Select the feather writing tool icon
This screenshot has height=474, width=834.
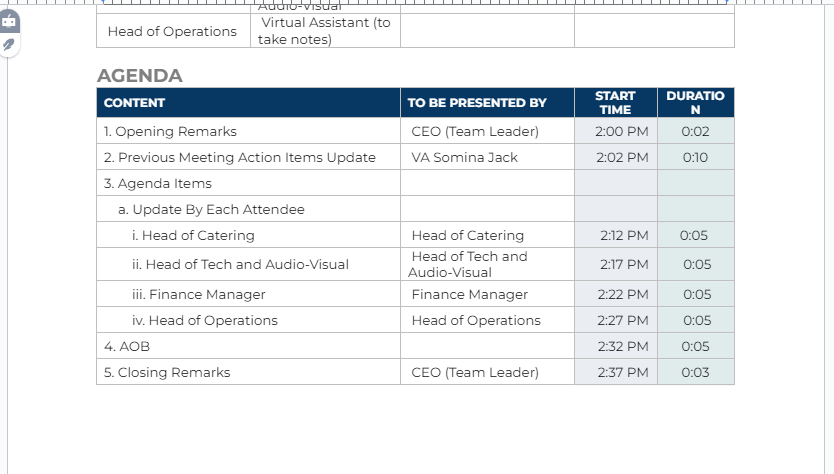tap(9, 45)
